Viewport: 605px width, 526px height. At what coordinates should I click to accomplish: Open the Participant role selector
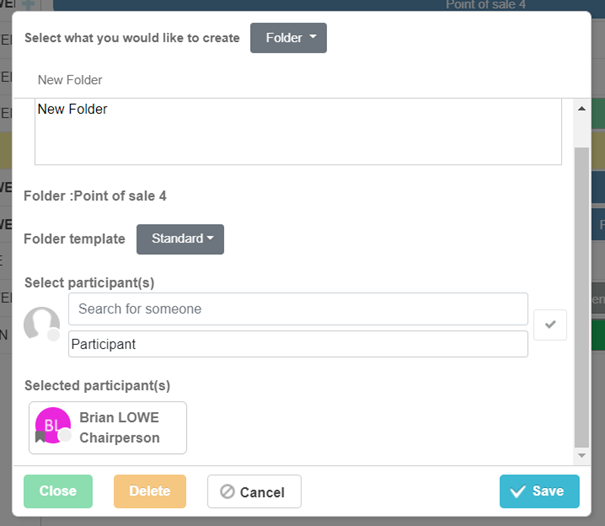298,344
